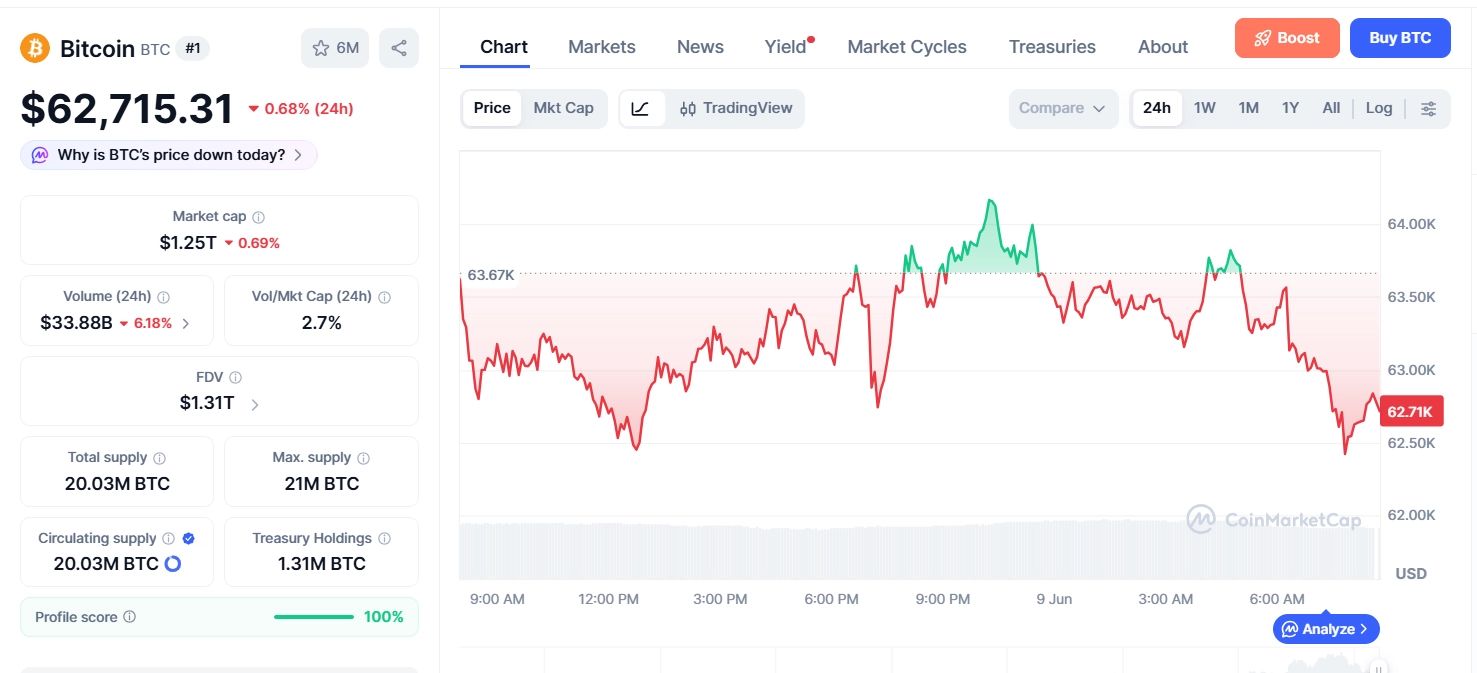Click the Profile score progress bar
Screen dimensions: 1477x673
coord(314,617)
